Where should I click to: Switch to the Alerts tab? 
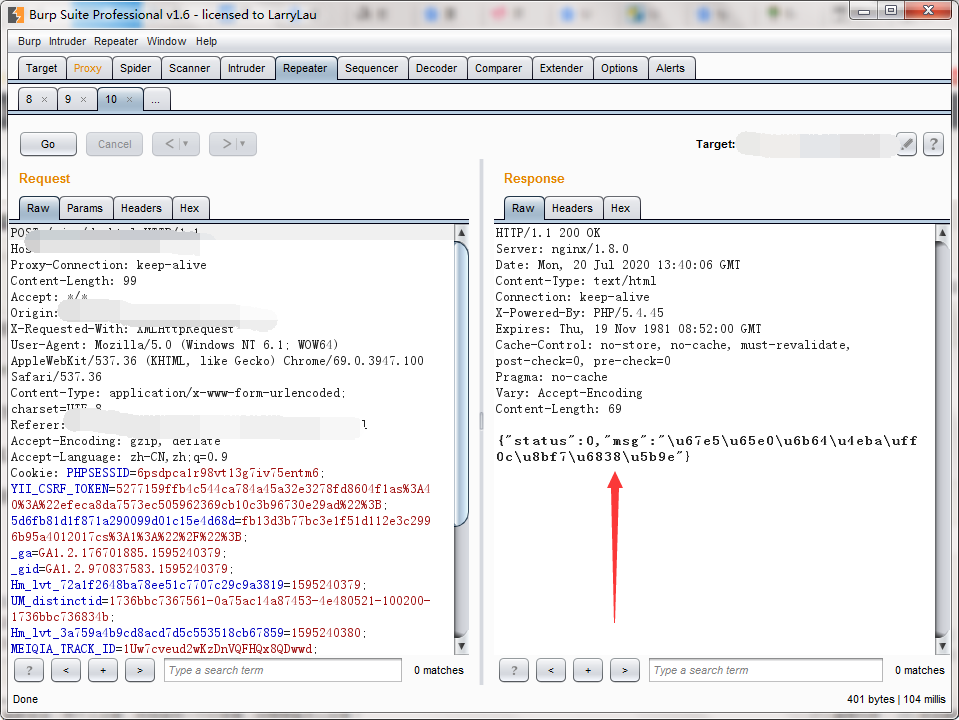pyautogui.click(x=670, y=68)
